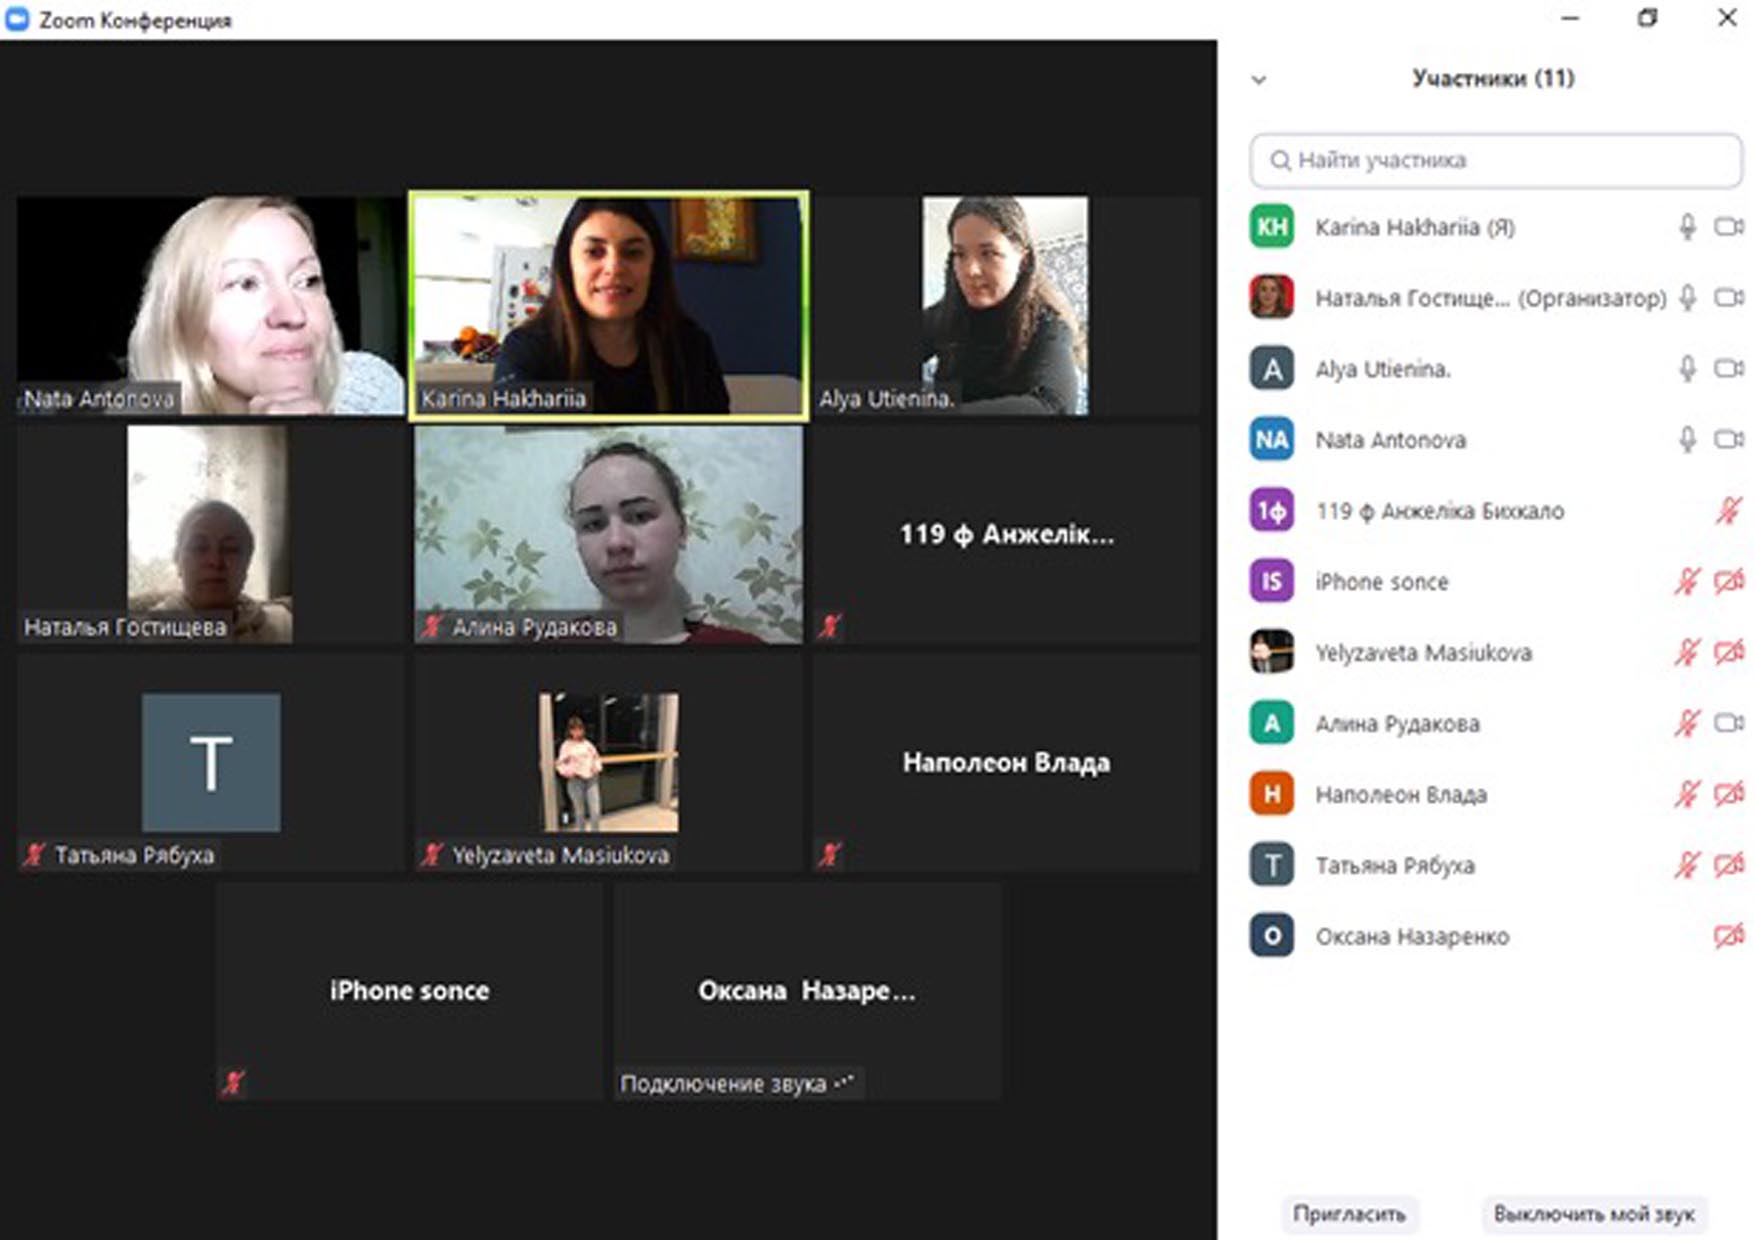Viewport: 1754px width, 1240px height.
Task: Click the Выключить мой звук button
Action: 1593,1214
